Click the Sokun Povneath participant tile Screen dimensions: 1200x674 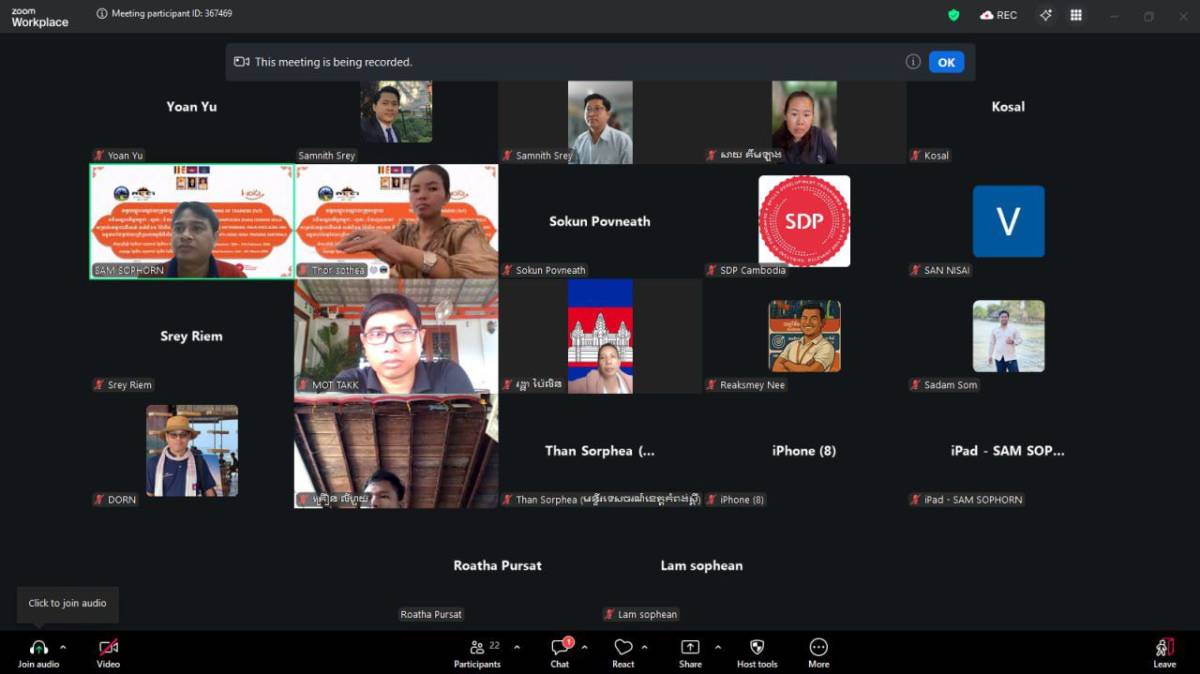(600, 221)
